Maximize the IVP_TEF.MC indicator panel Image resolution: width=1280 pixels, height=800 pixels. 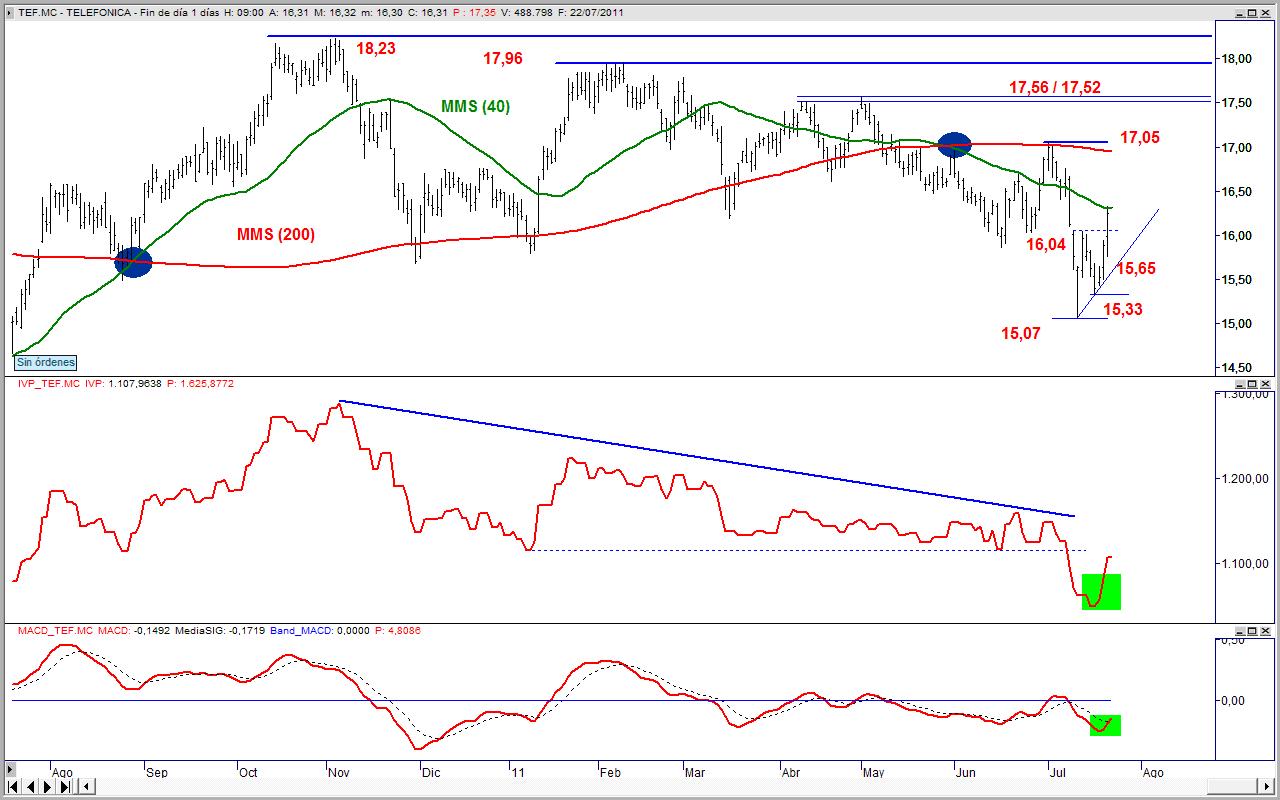coord(1253,384)
